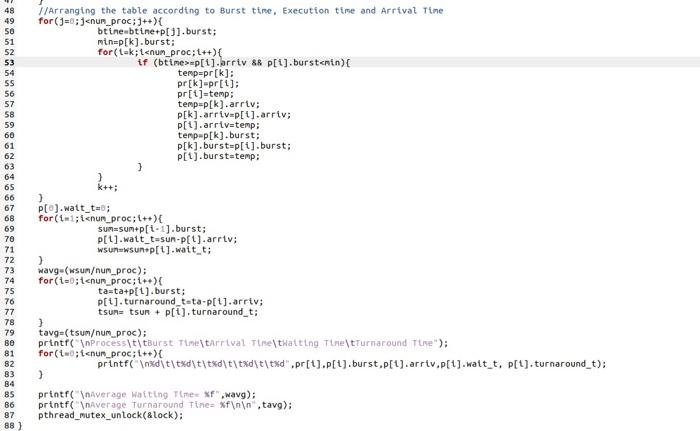Click 'btime=btime+p[j].burst;' line
The width and height of the screenshot is (700, 431).
(157, 31)
